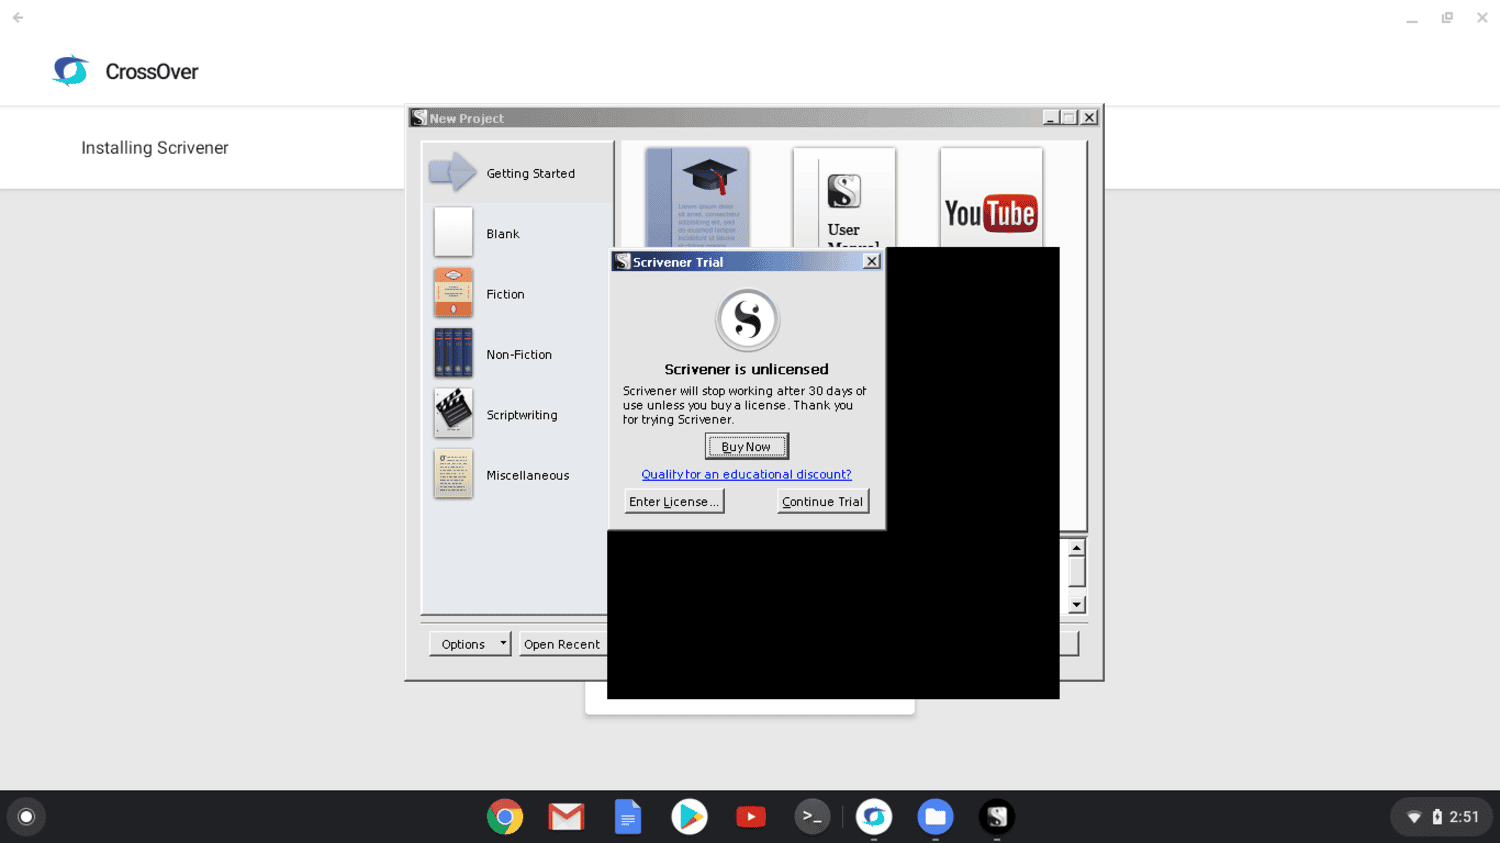Go back with CrossOver back arrow

tap(18, 17)
